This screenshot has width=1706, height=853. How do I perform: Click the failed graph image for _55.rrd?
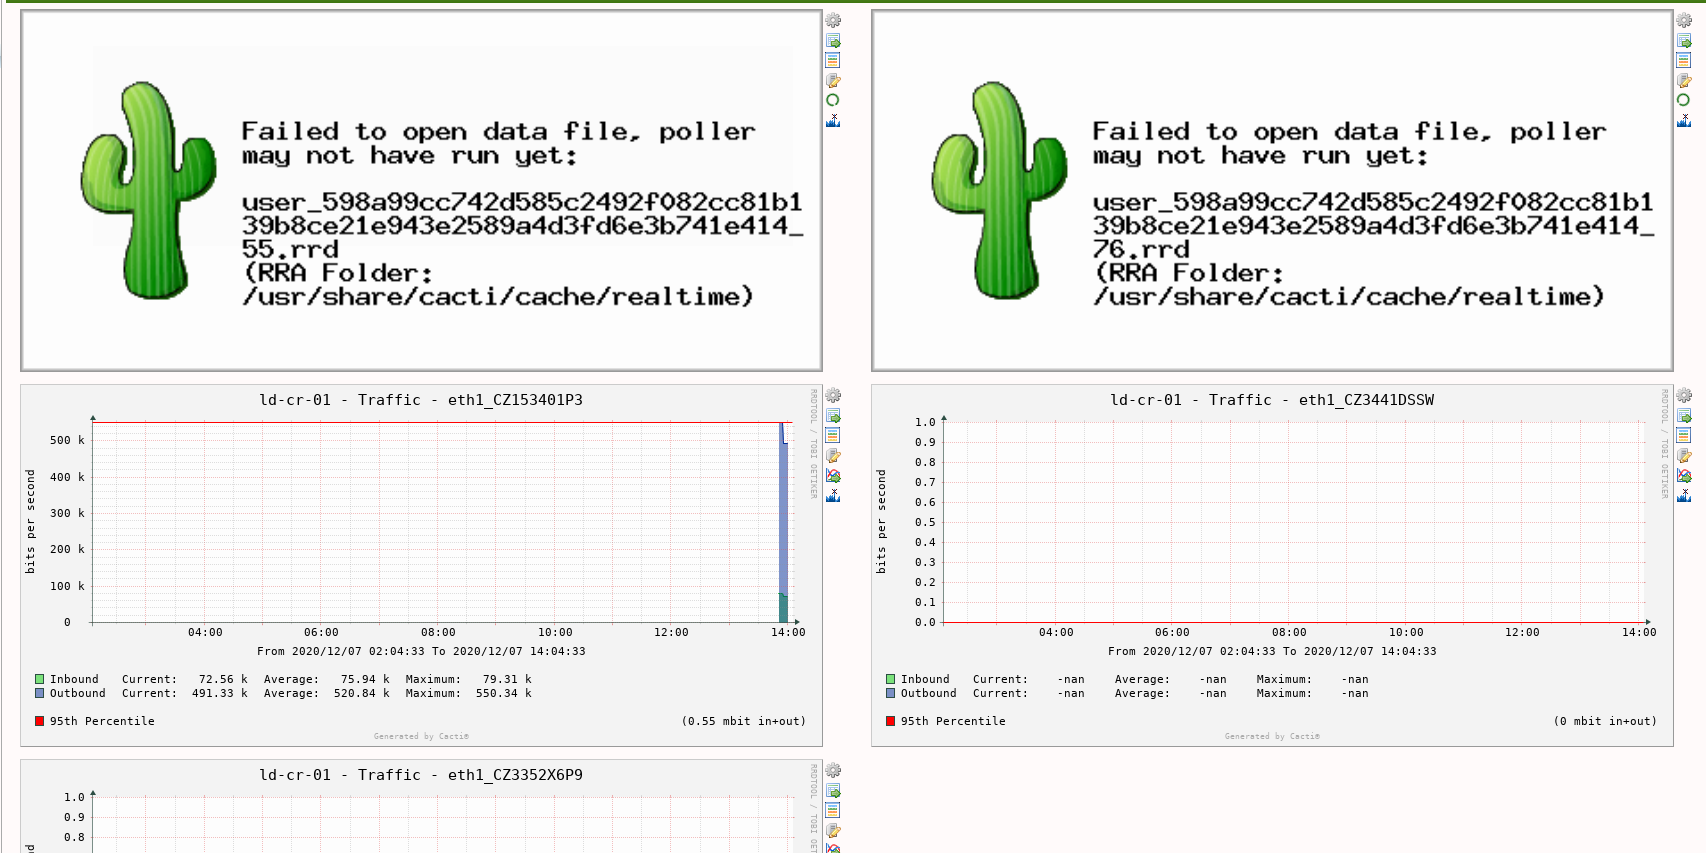[421, 190]
